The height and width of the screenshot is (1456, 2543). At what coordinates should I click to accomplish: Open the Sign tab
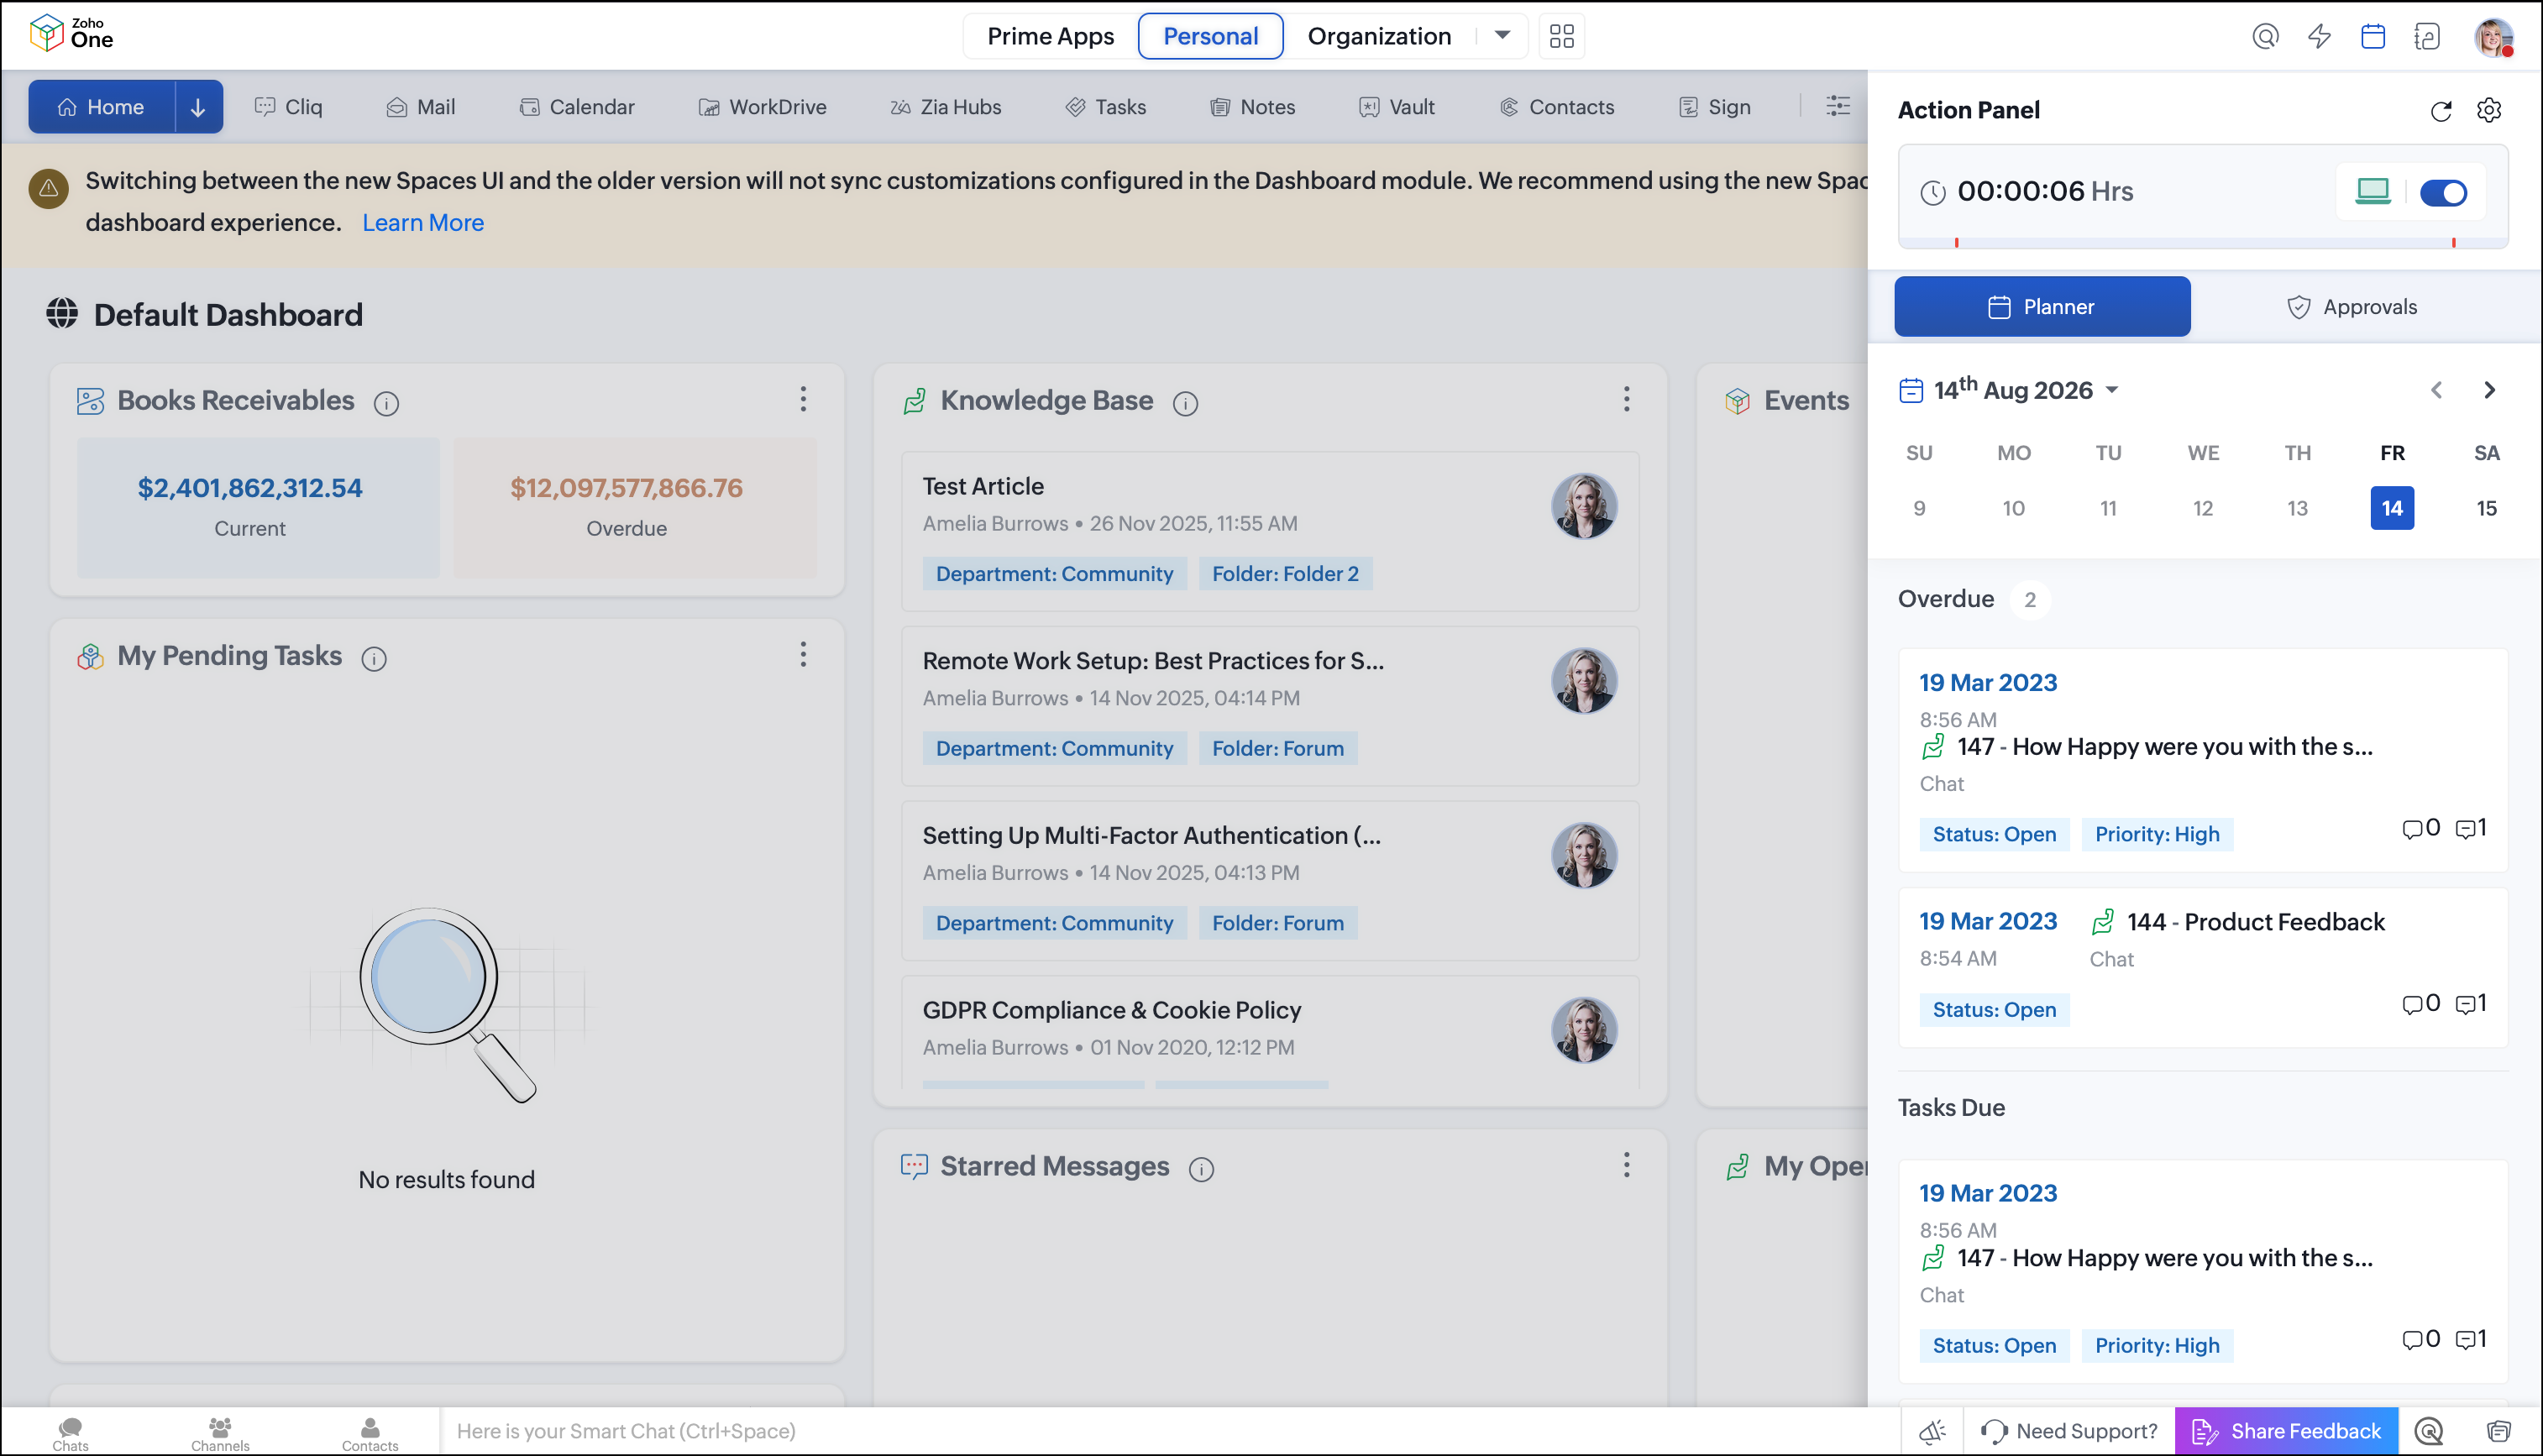[1715, 107]
